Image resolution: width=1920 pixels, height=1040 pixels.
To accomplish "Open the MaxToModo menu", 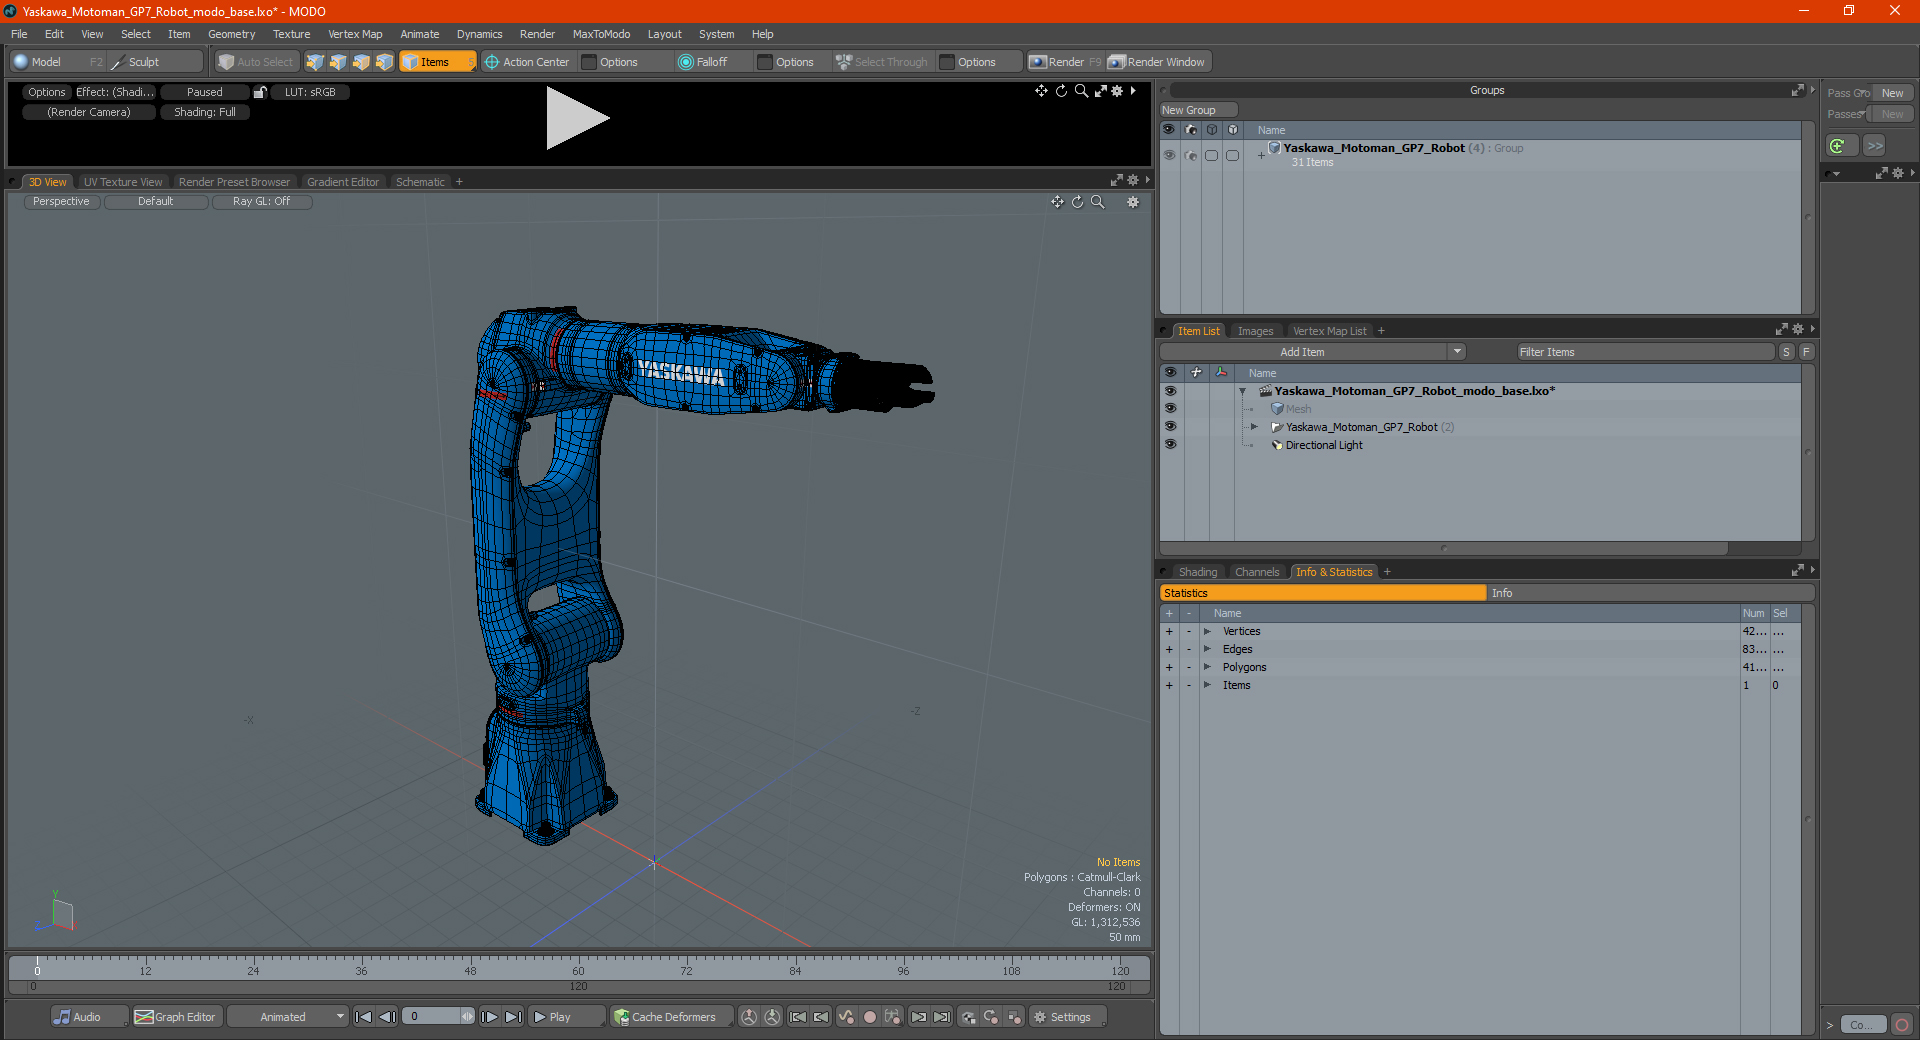I will click(x=601, y=34).
